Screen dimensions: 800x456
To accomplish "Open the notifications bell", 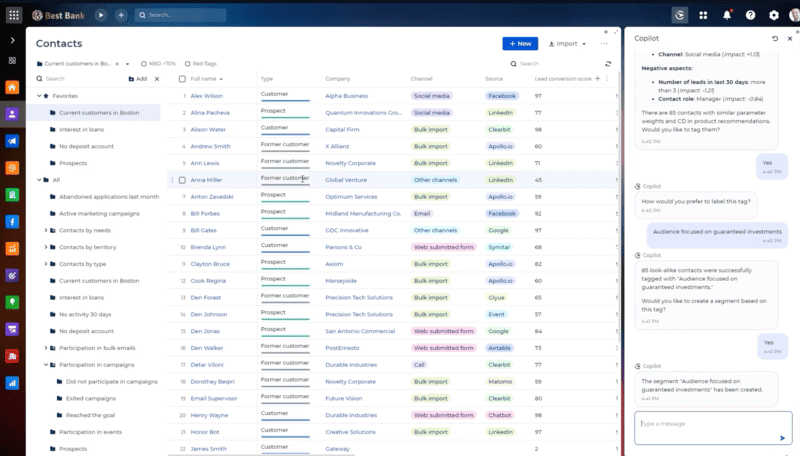I will coord(727,15).
